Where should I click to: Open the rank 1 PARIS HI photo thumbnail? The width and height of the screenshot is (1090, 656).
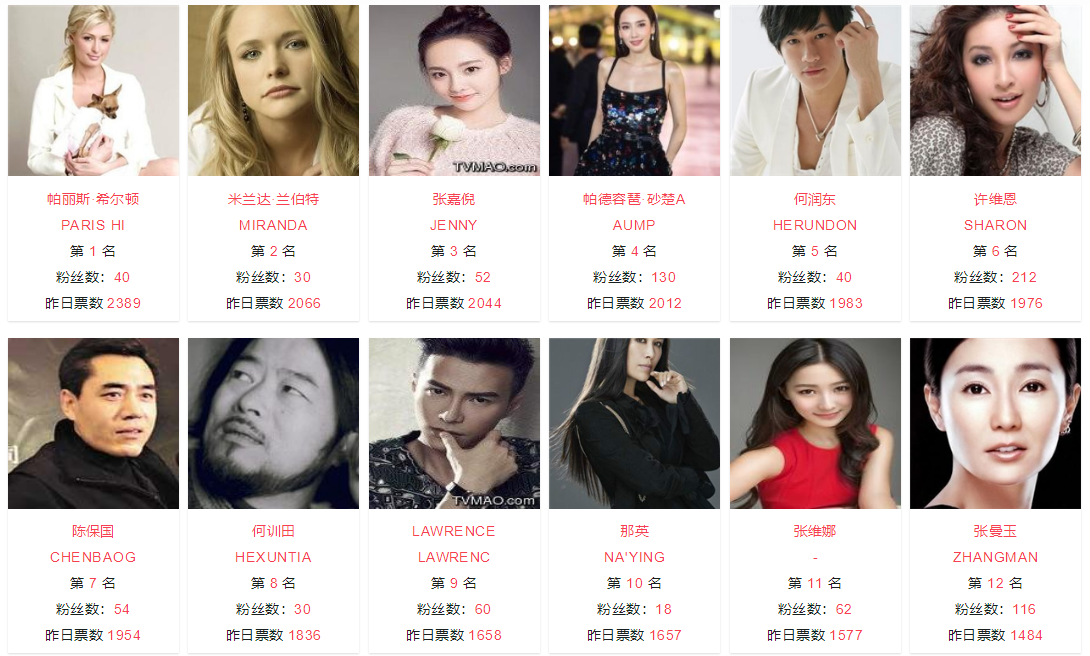pyautogui.click(x=93, y=90)
